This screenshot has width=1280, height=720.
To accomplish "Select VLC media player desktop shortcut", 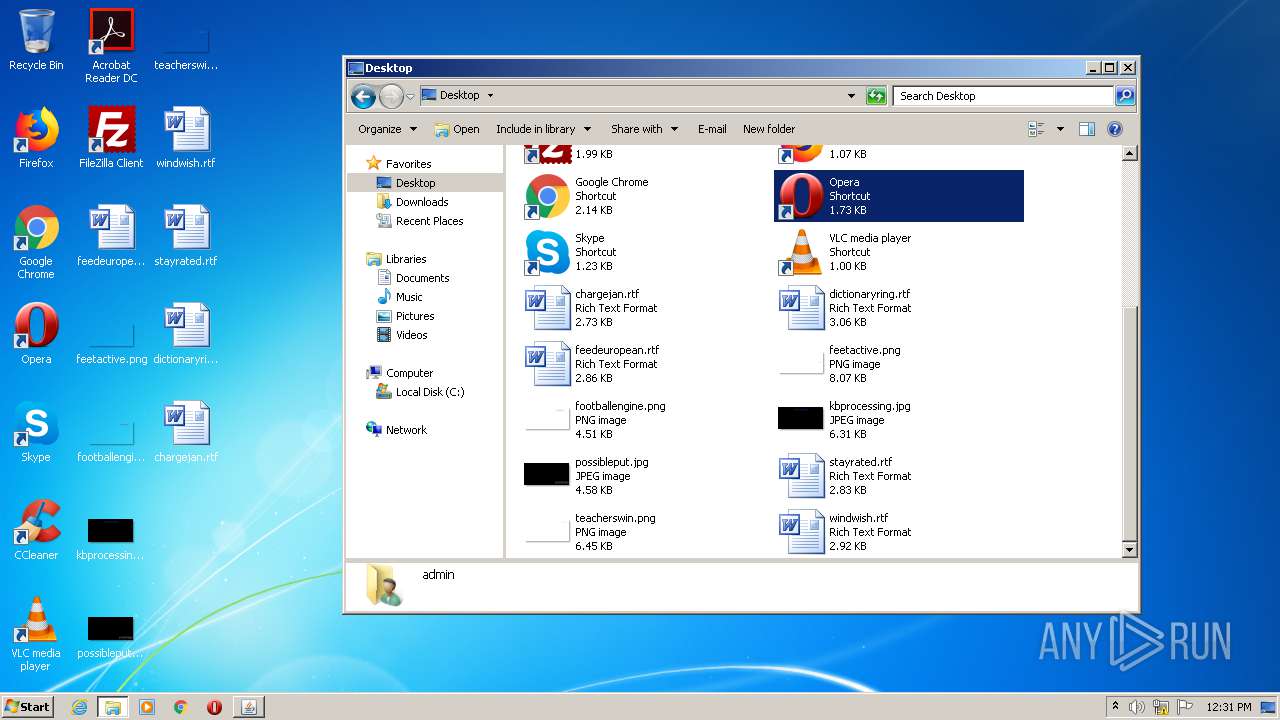I will 36,635.
